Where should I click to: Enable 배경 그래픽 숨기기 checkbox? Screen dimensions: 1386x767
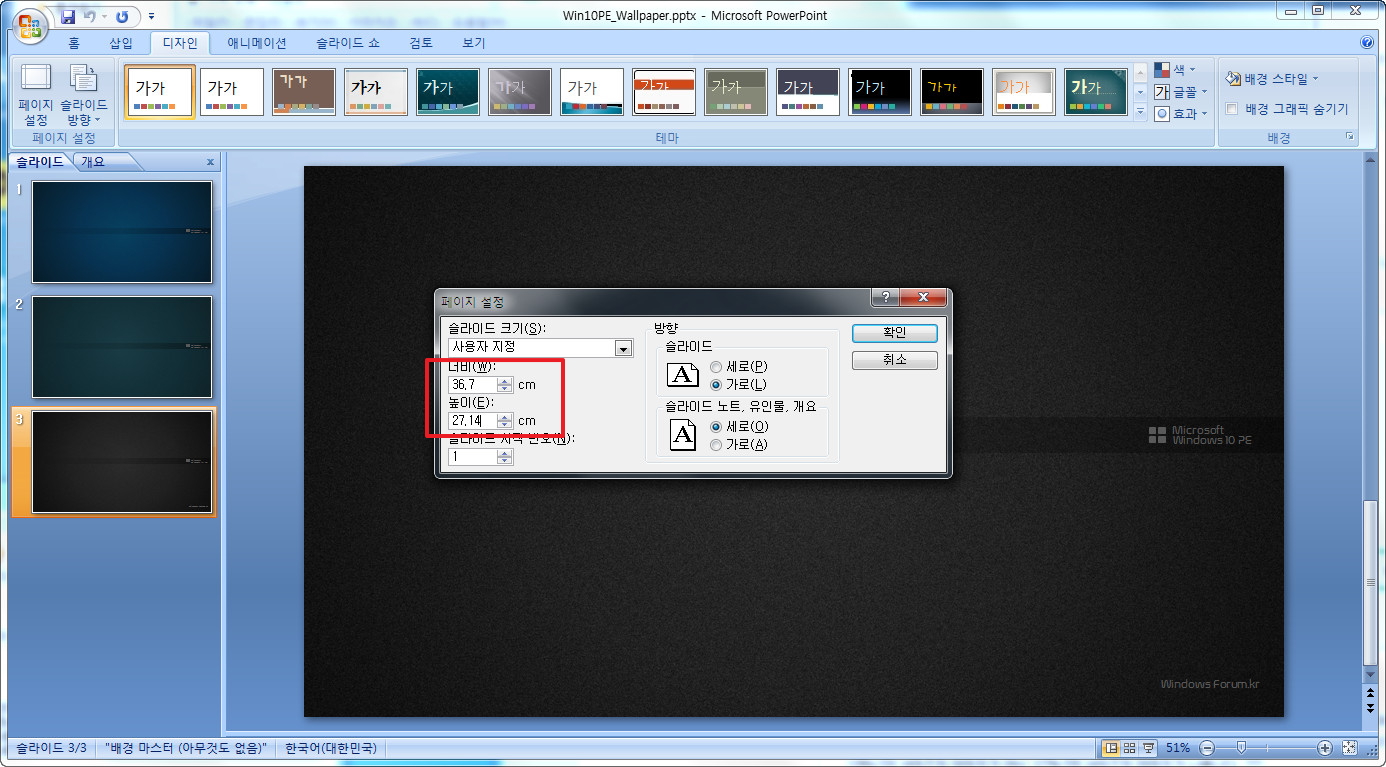(x=1233, y=109)
